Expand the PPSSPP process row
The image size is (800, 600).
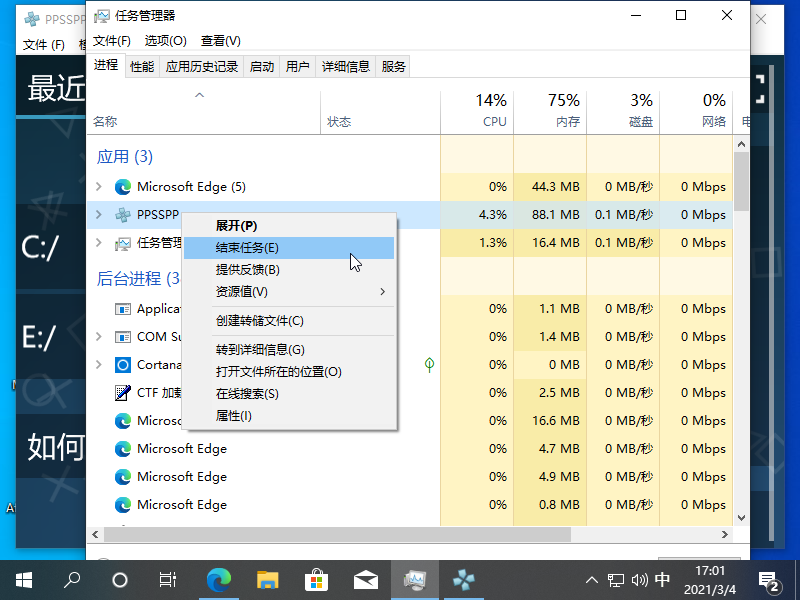coord(98,215)
